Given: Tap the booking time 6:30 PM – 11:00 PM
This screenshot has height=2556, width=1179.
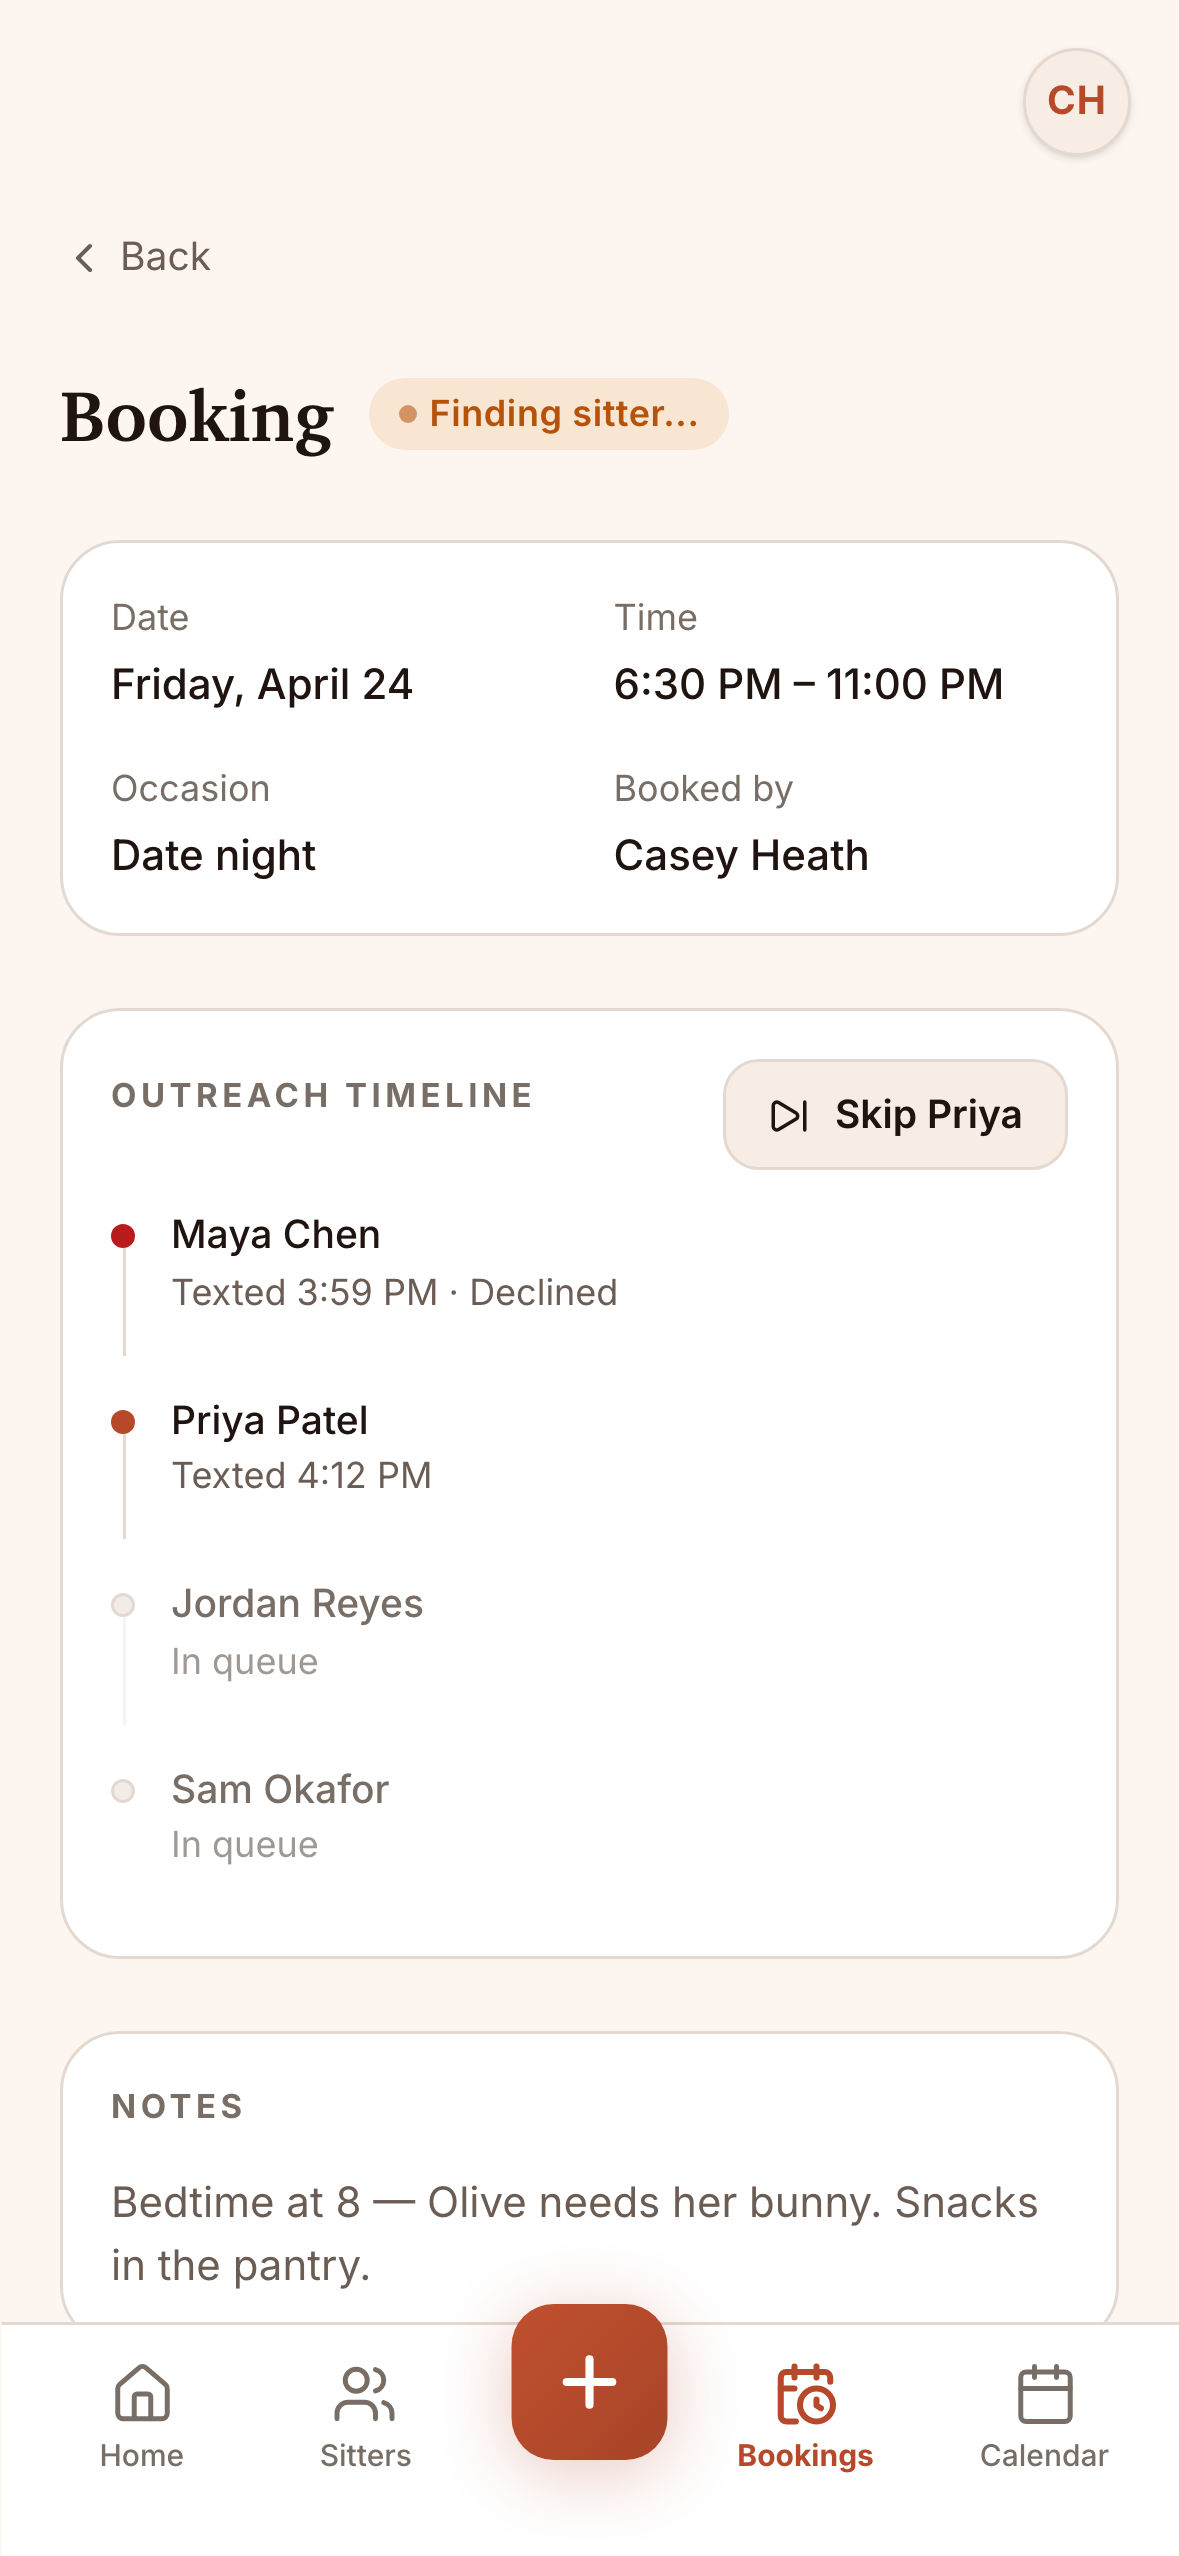Looking at the screenshot, I should [x=808, y=685].
